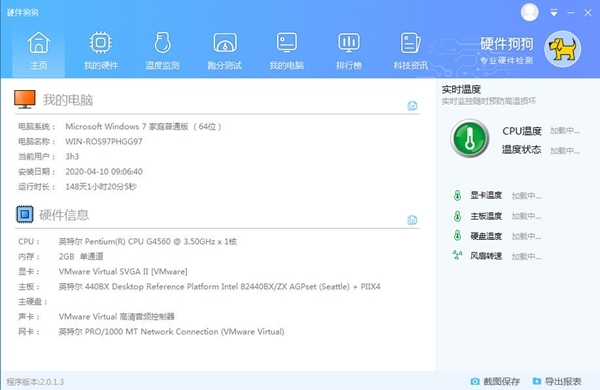
Task: Select the Pentium G4560 CPU text
Action: click(148, 242)
